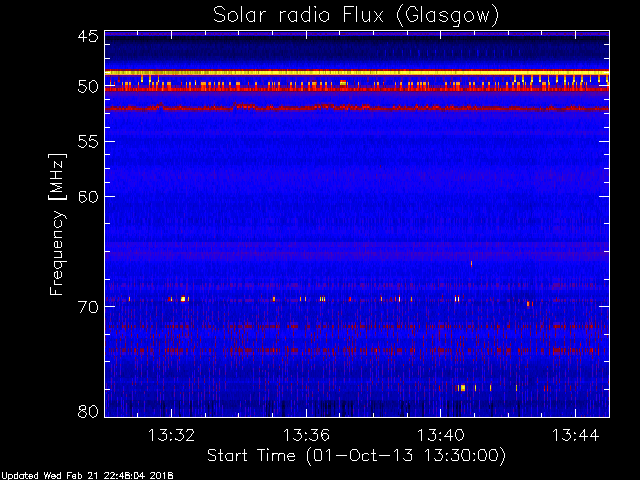Viewport: 640px width, 480px height.
Task: Click the 50 frequency tick label
Action: point(88,87)
